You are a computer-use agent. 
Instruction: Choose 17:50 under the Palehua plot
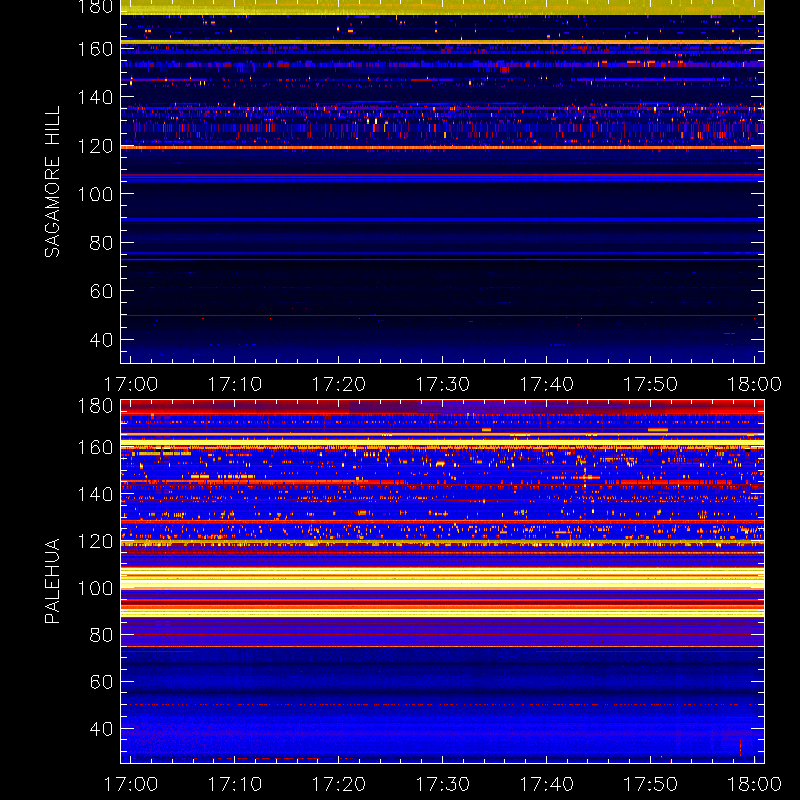(x=651, y=784)
